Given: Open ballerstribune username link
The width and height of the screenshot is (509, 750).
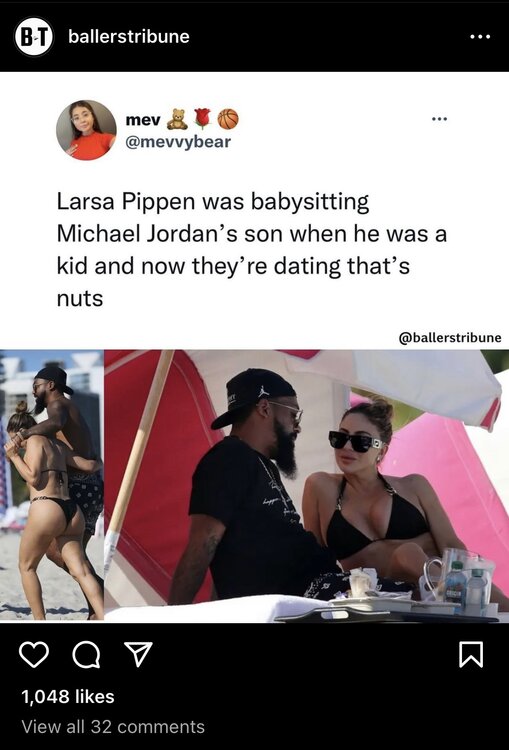Looking at the screenshot, I should click(x=129, y=37).
